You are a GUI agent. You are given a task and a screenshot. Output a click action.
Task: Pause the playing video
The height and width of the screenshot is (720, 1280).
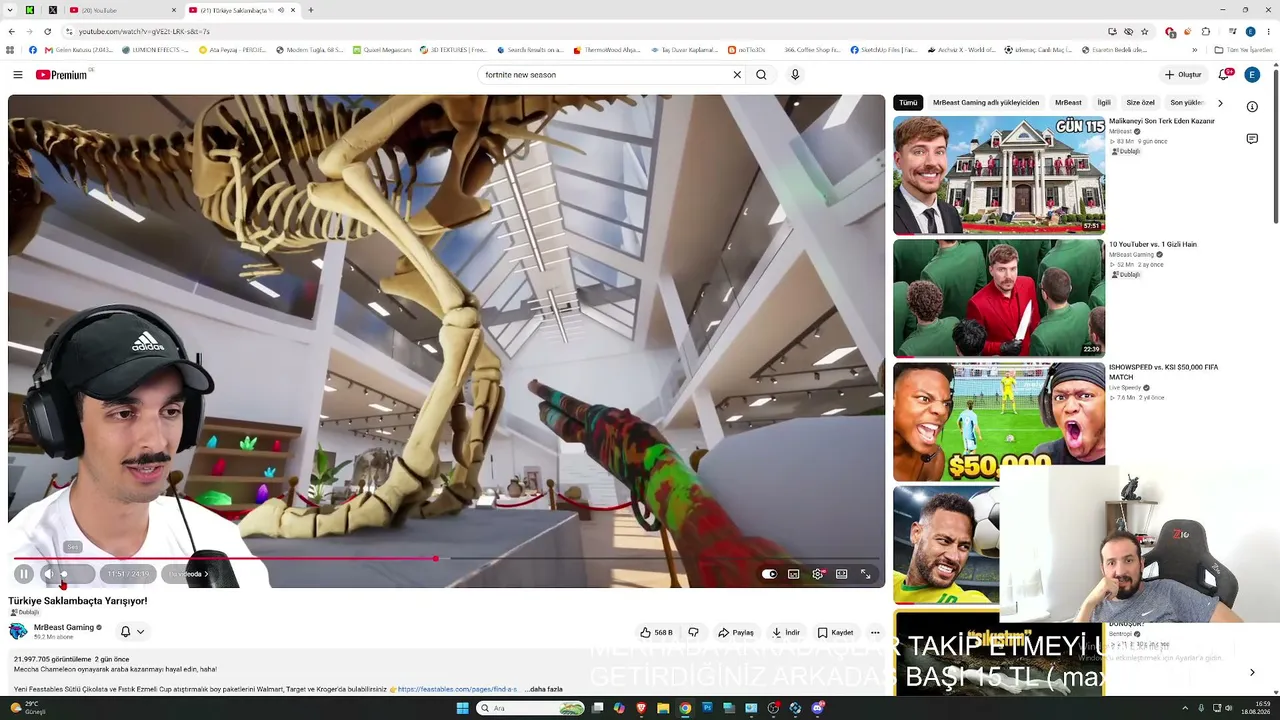[24, 574]
